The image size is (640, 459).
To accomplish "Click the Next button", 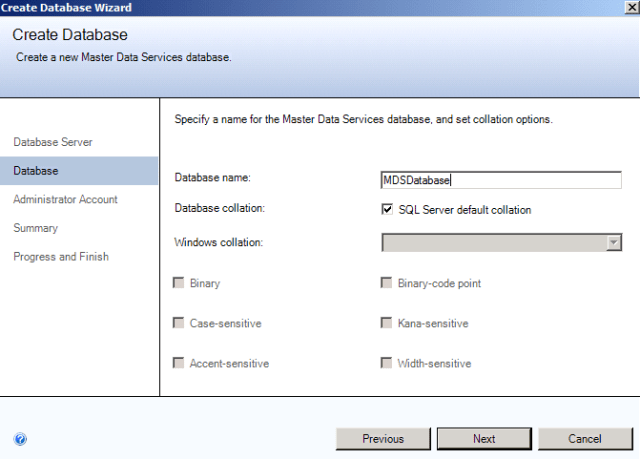I will 484,439.
